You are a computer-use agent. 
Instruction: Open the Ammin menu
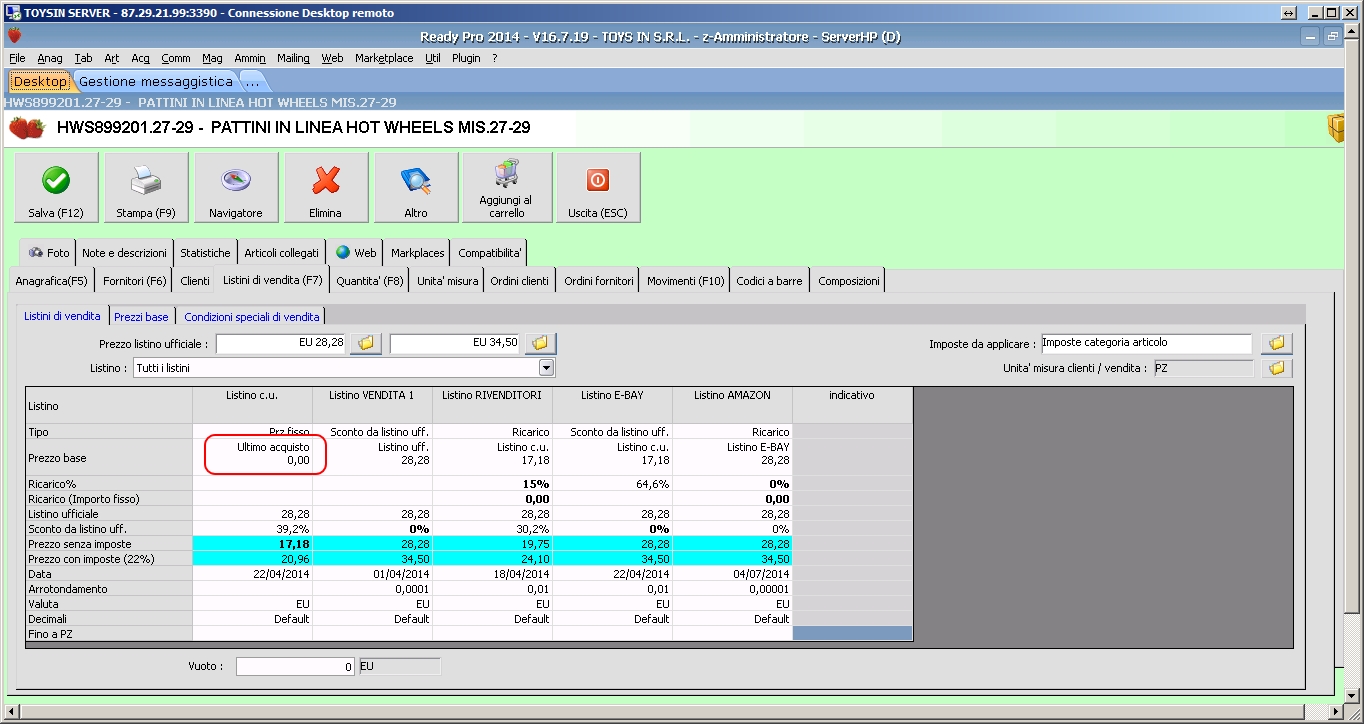(x=250, y=58)
